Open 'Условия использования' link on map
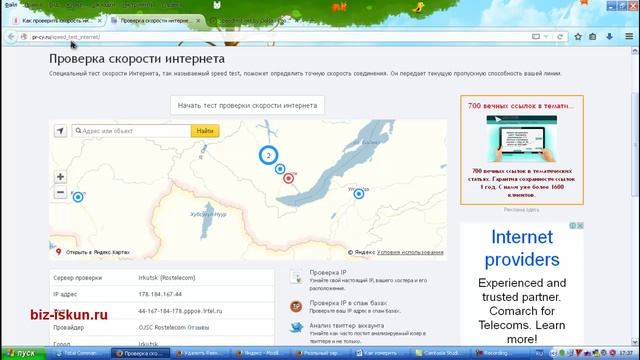The image size is (640, 360). [x=410, y=252]
